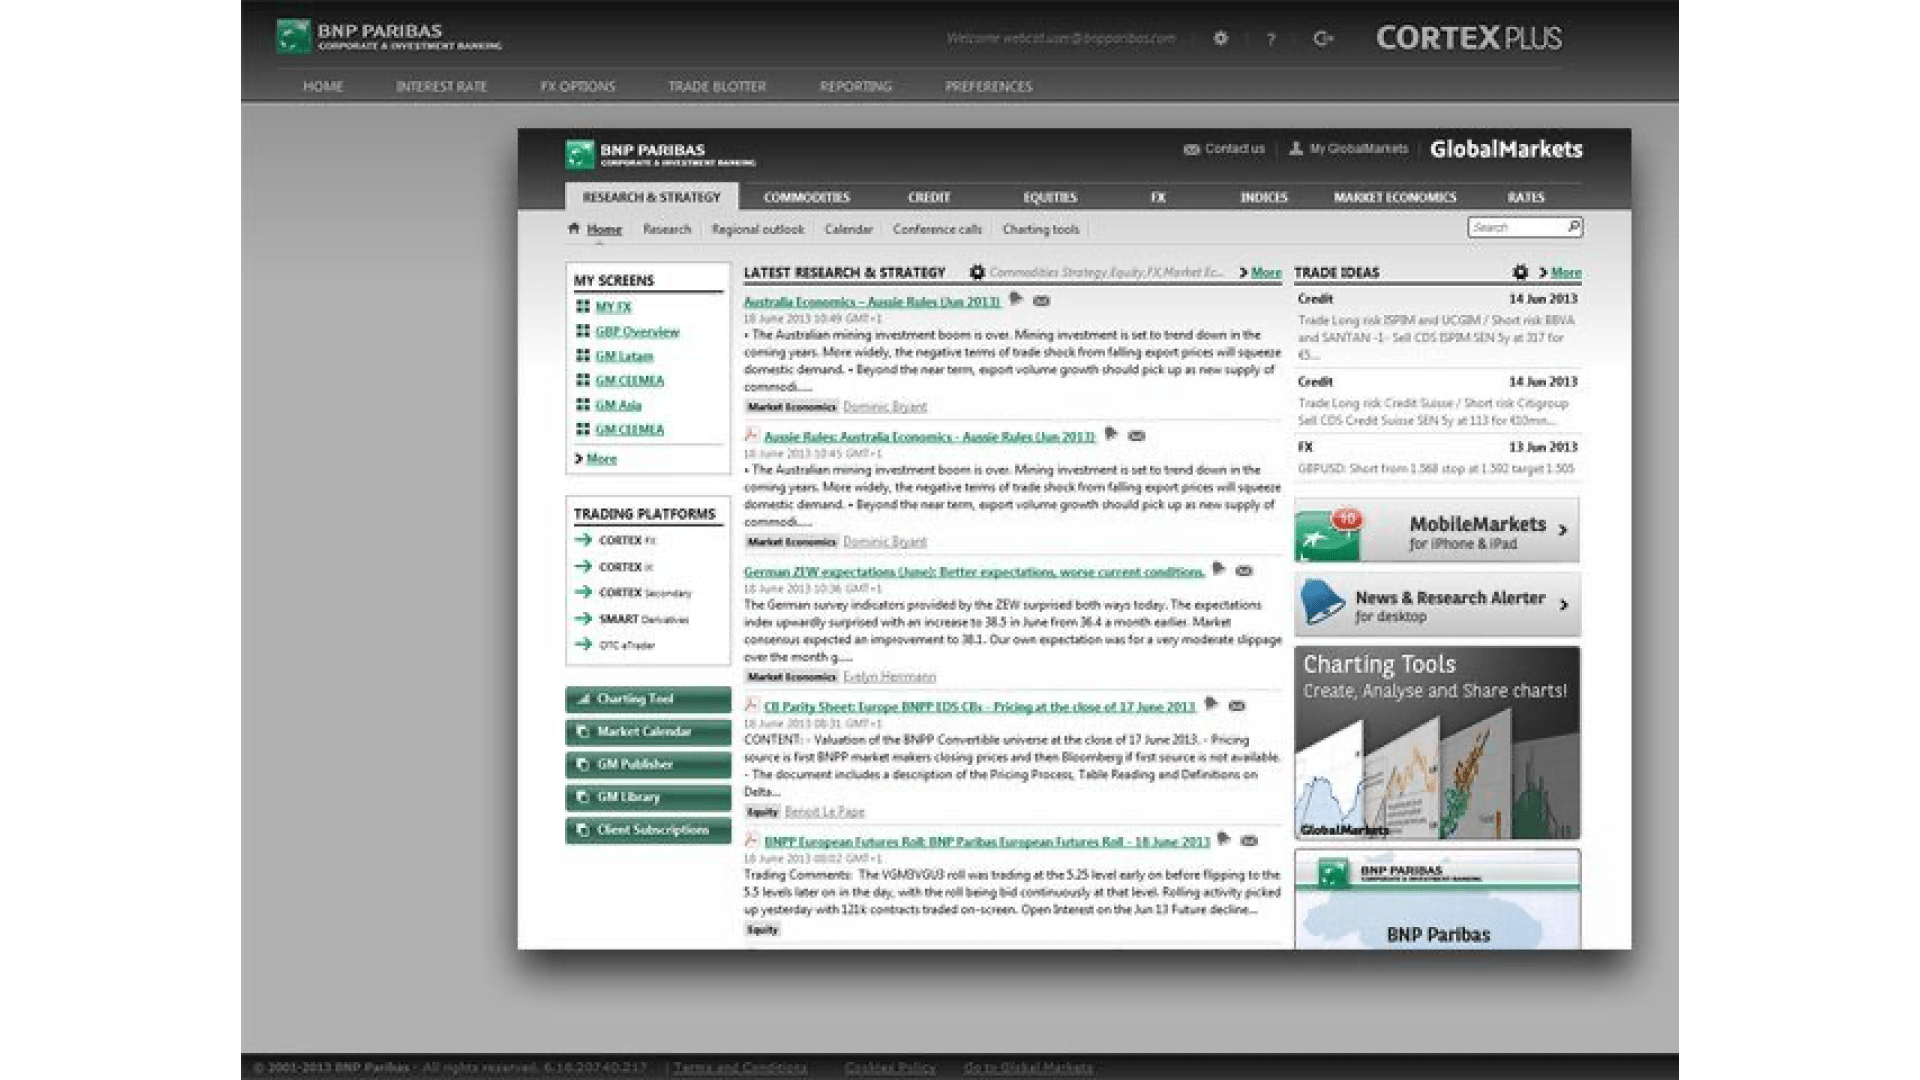This screenshot has height=1080, width=1920.
Task: Click the settings gear in Cortex header
Action: point(1220,39)
